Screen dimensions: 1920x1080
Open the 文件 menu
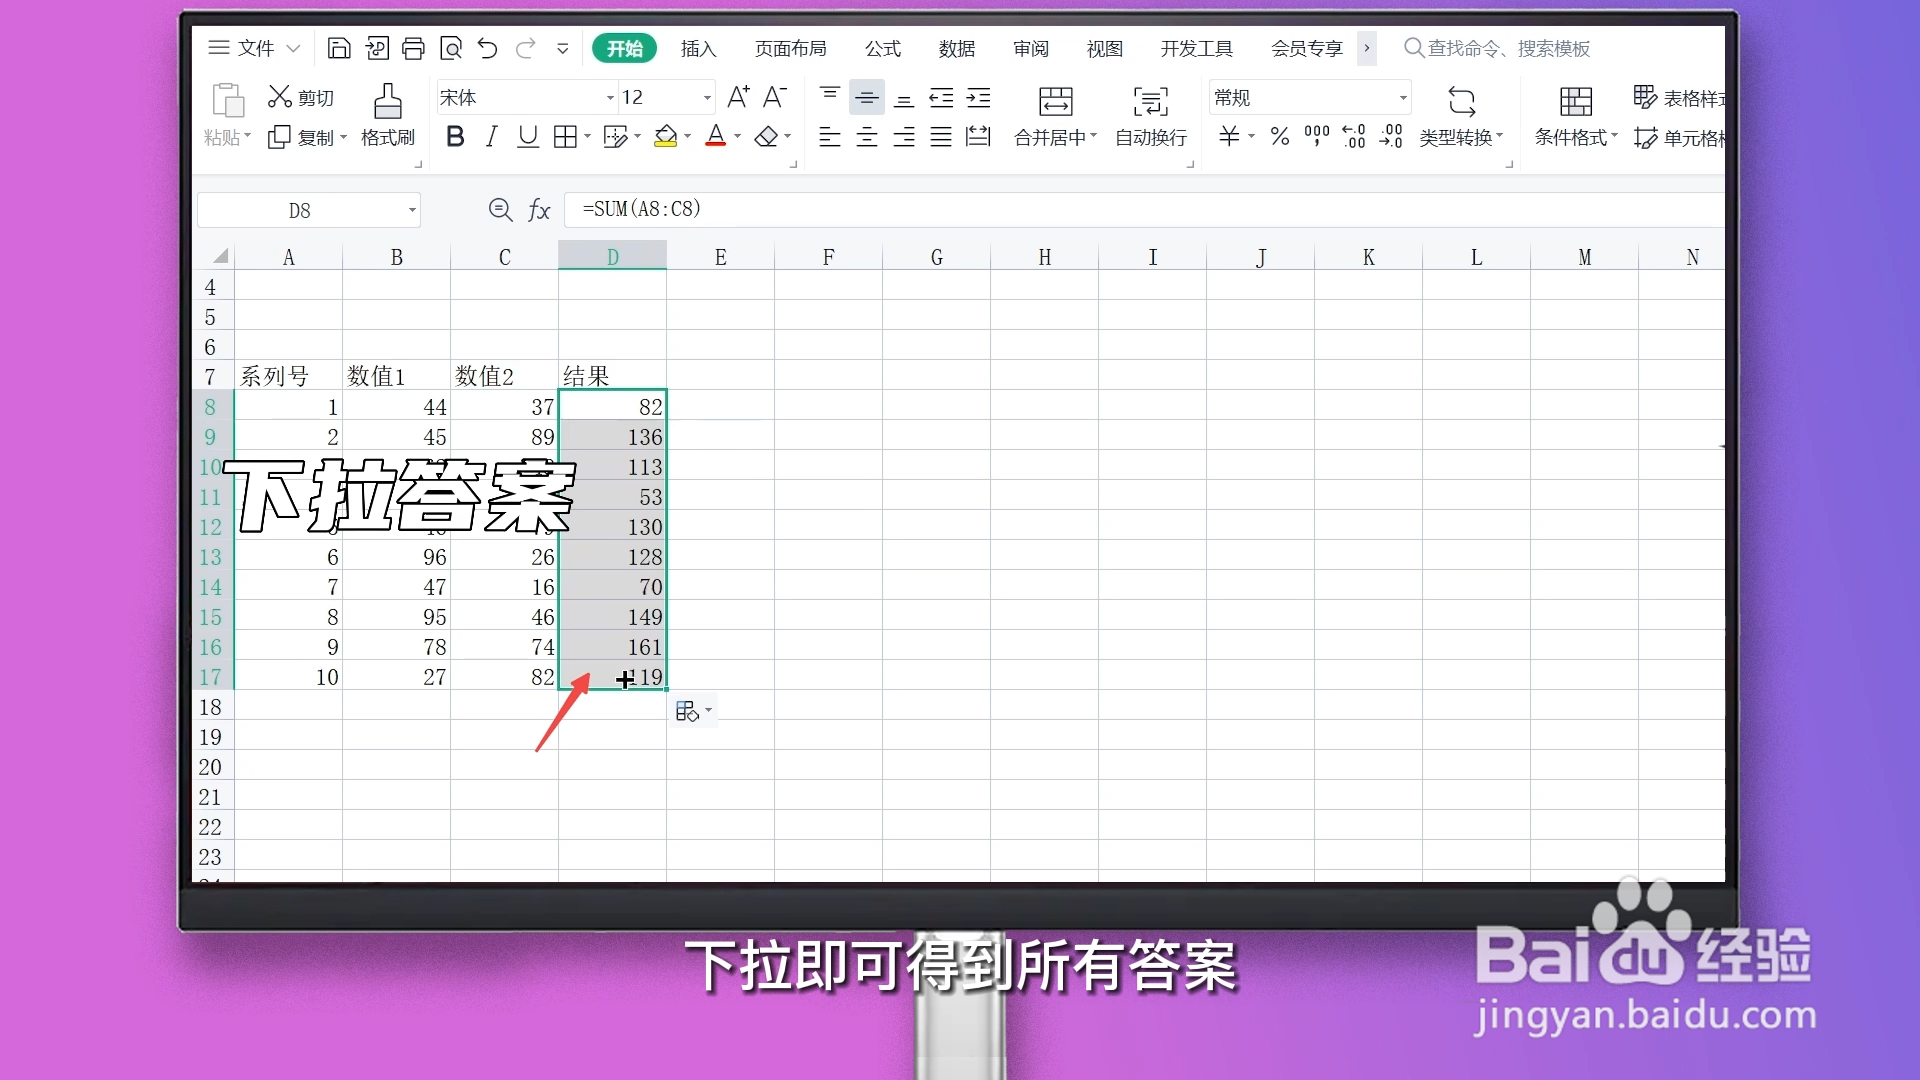(x=256, y=47)
